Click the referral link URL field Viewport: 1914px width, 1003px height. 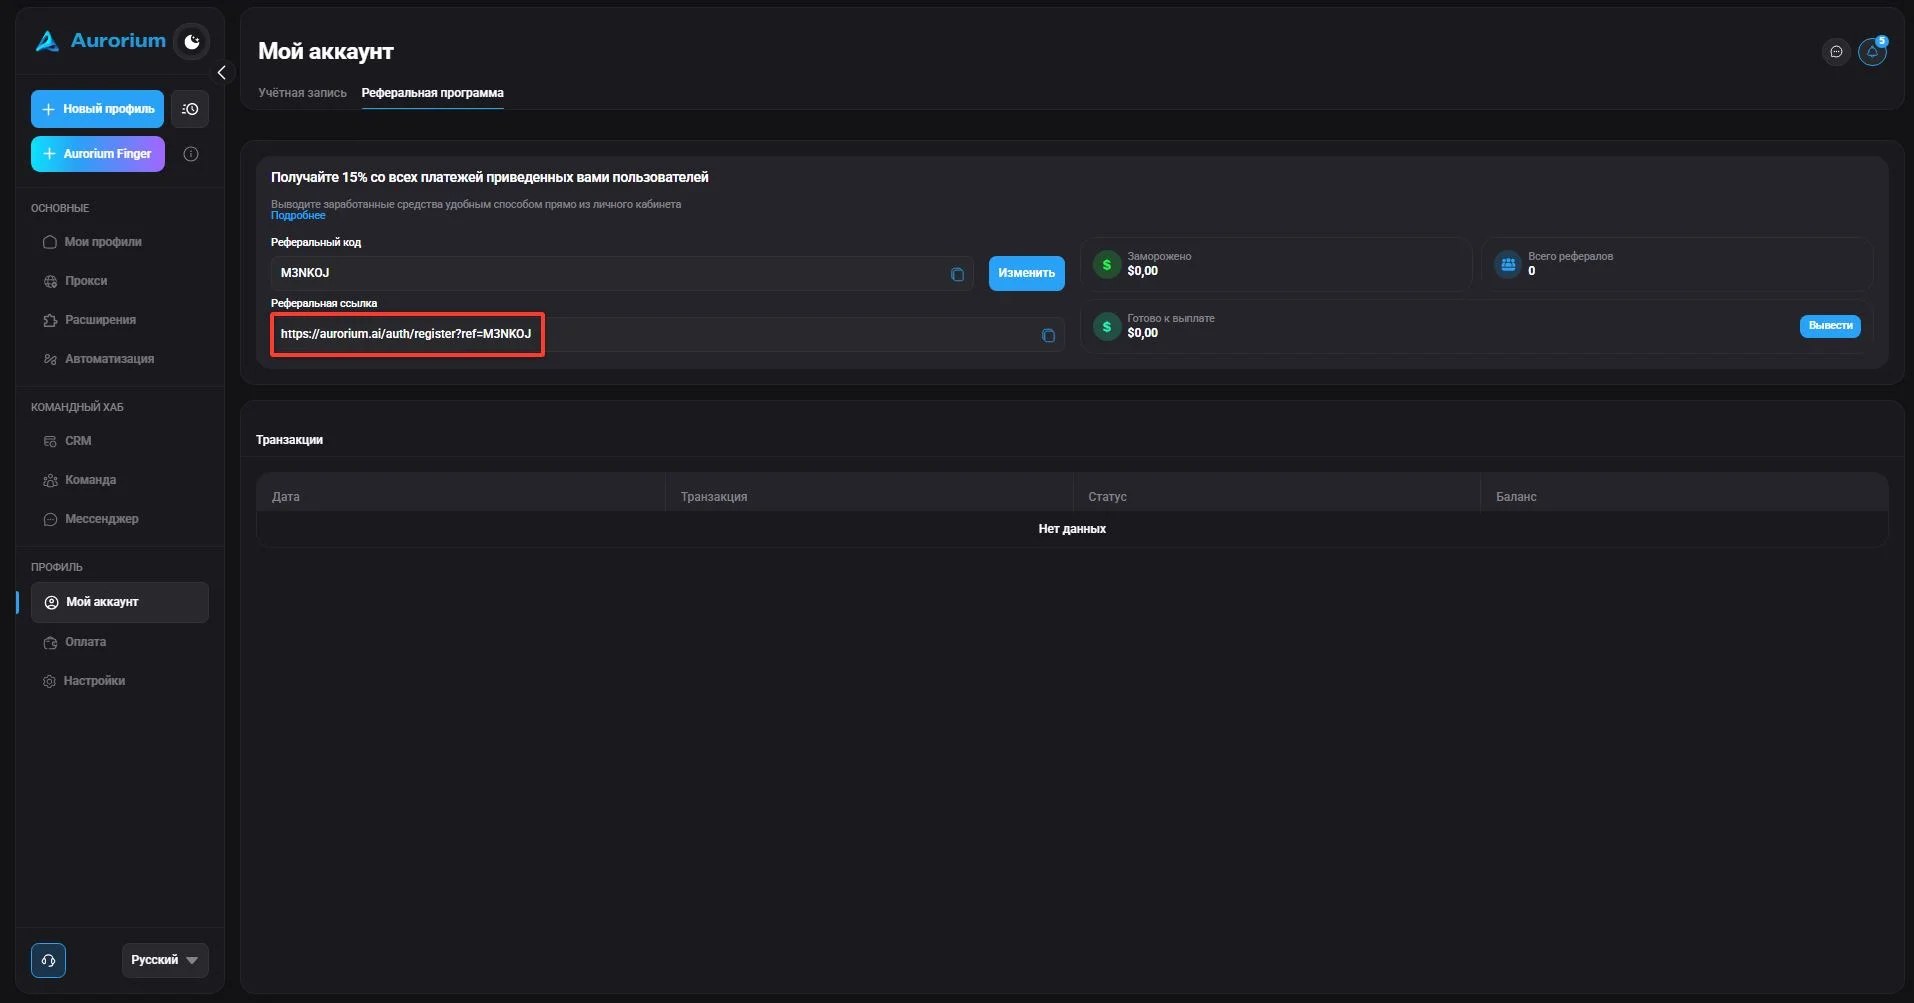(x=667, y=334)
